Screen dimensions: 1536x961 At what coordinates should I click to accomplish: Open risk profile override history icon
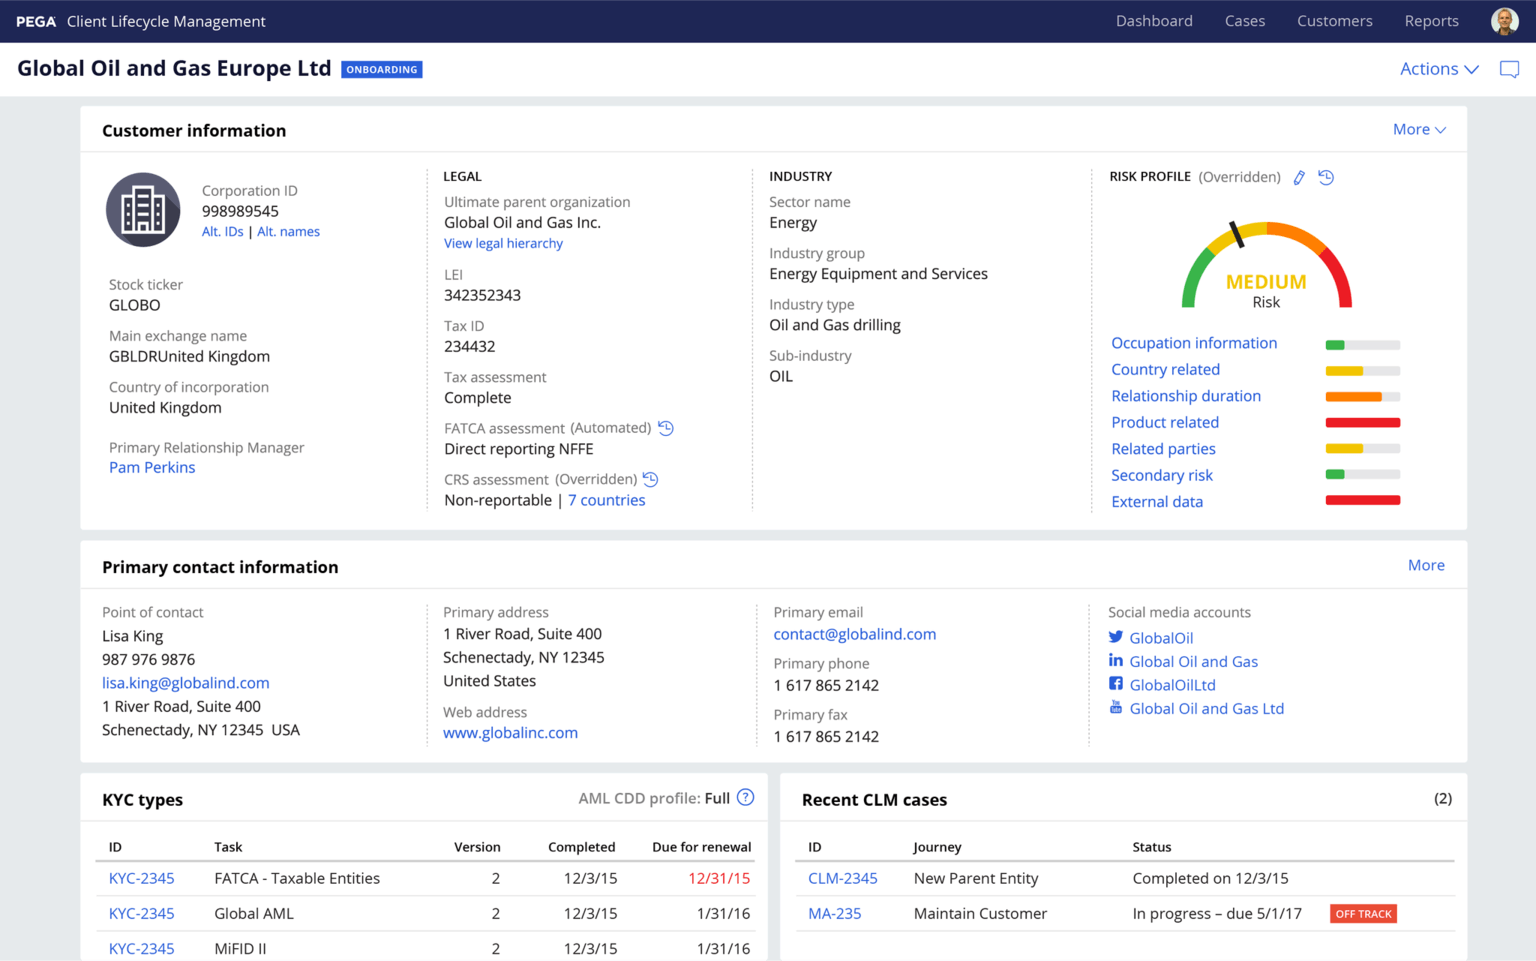point(1326,177)
